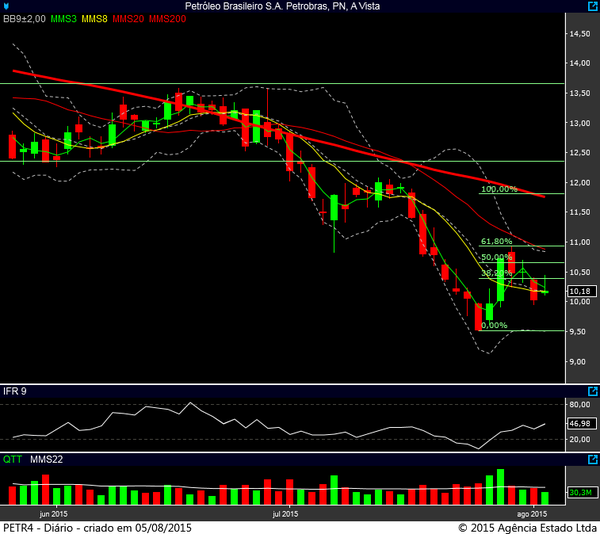Image resolution: width=600 pixels, height=534 pixels.
Task: Select the BB9±2,00 Bollinger indicator label
Action: pos(24,19)
